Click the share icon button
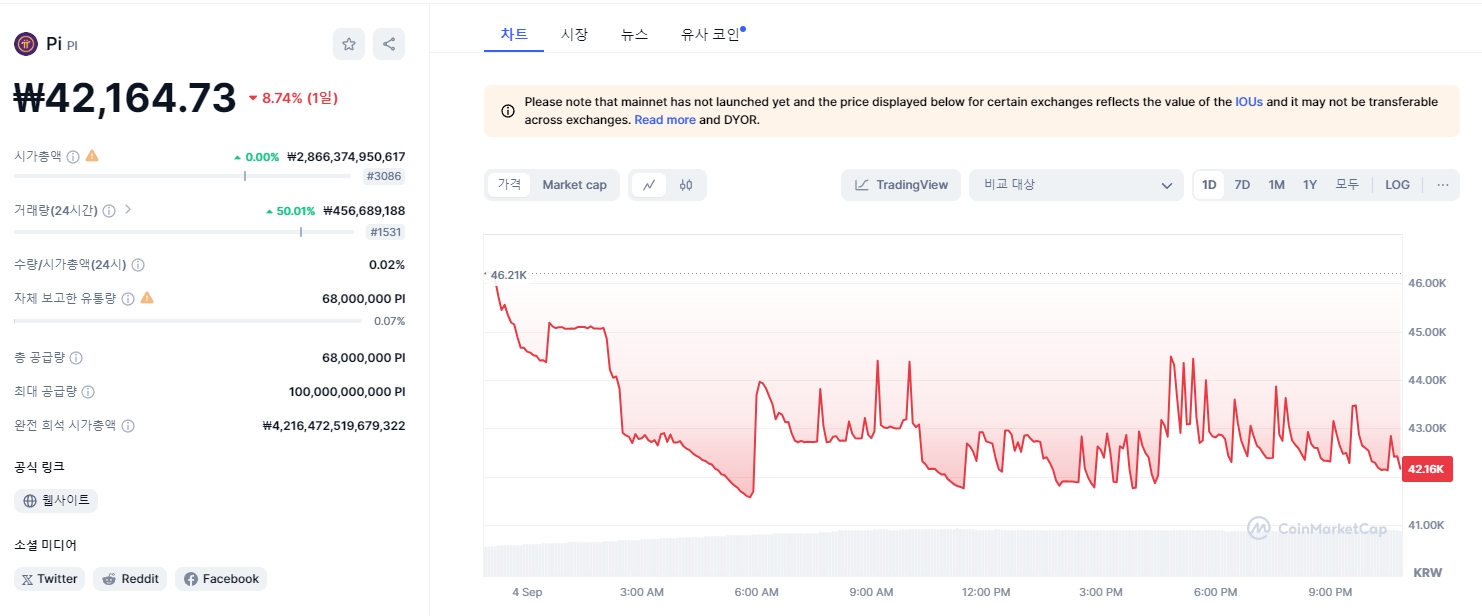1482x616 pixels. click(389, 44)
